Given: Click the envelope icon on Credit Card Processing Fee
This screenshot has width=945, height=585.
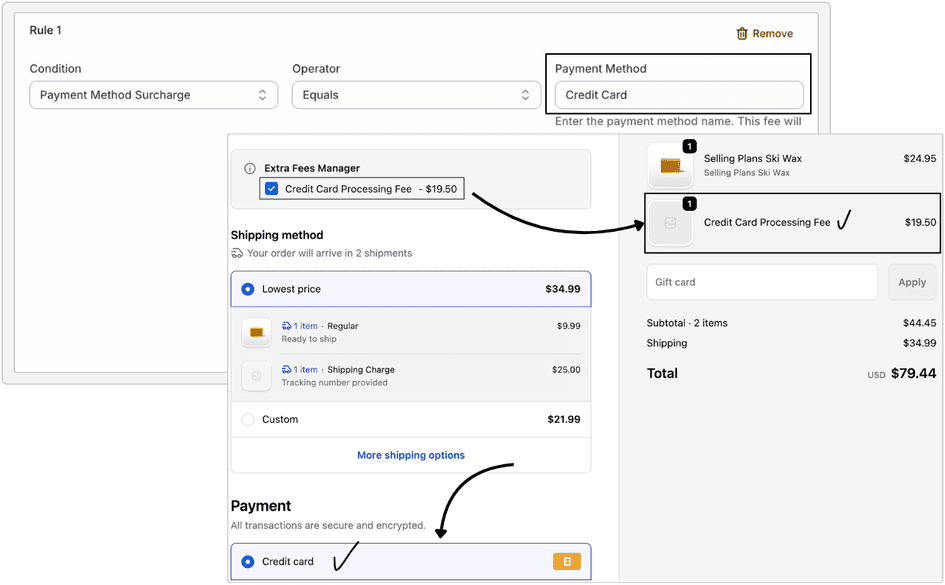Looking at the screenshot, I should pos(670,222).
